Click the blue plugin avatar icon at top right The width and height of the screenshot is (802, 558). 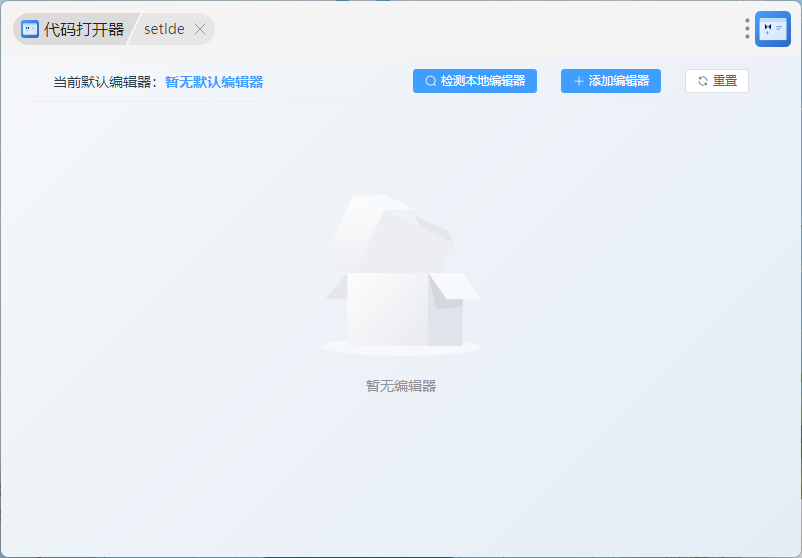pyautogui.click(x=773, y=29)
